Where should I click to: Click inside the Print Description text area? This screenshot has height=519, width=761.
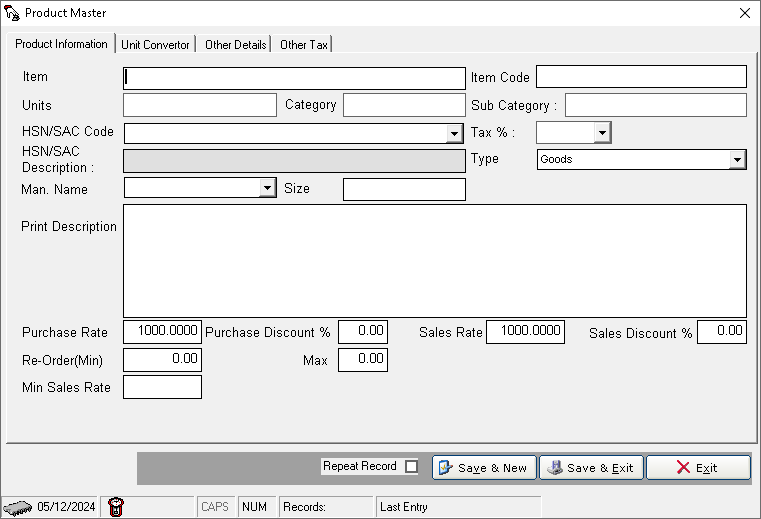coord(435,261)
